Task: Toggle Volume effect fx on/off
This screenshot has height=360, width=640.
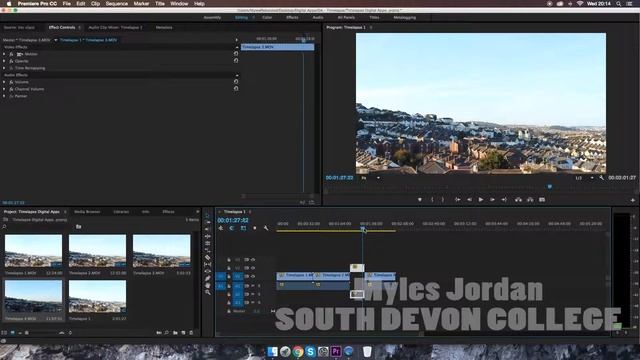Action: (11, 82)
